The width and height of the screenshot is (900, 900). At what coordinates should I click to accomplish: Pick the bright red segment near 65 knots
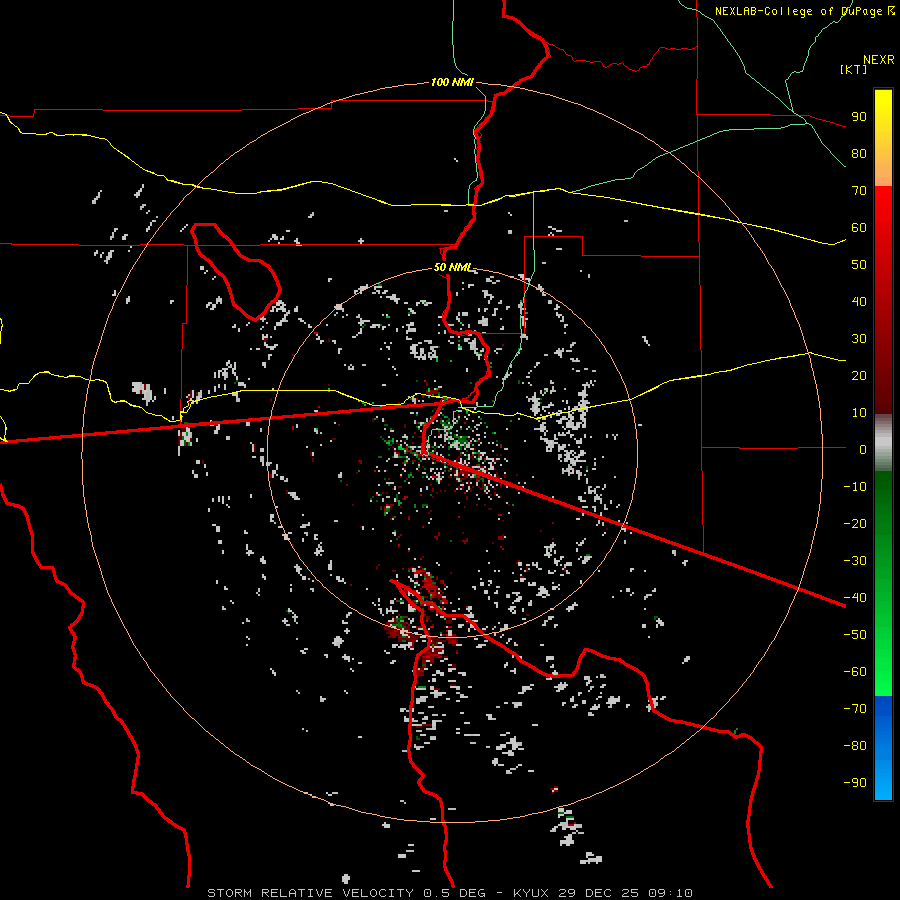click(x=883, y=210)
